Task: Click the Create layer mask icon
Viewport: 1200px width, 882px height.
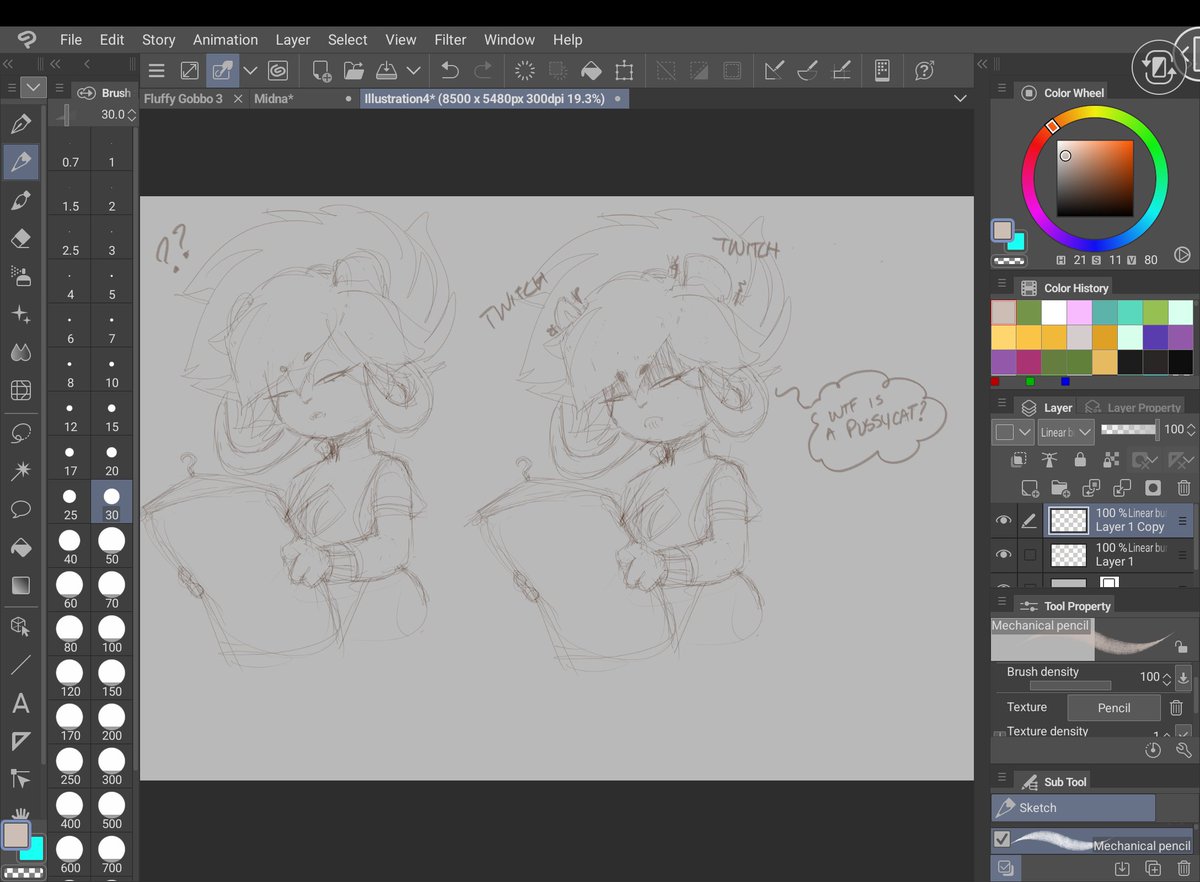Action: coord(1153,488)
